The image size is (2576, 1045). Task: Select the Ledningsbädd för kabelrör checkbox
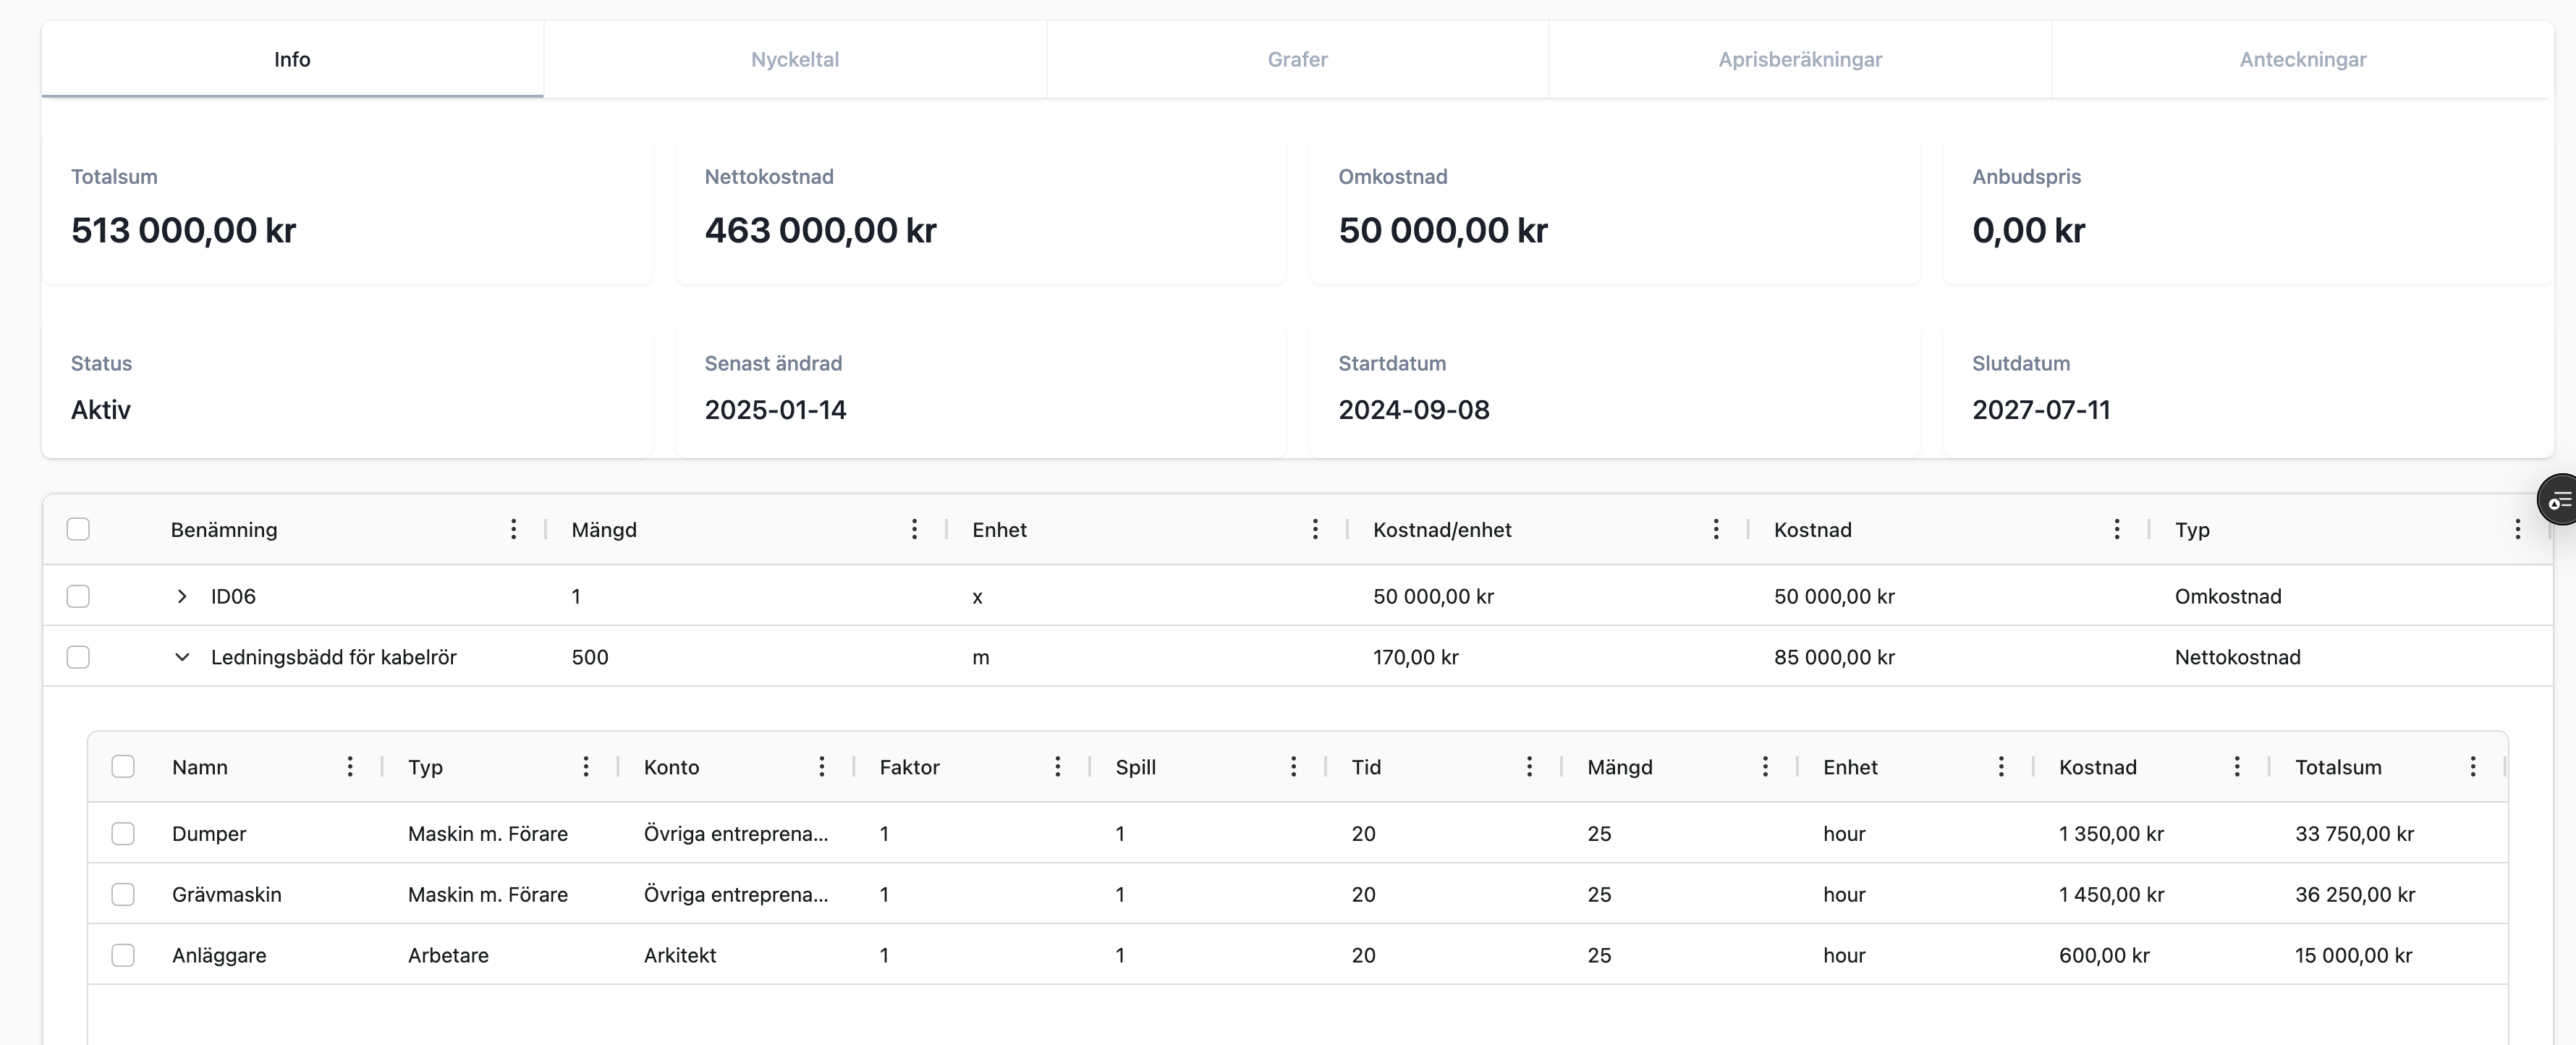[78, 657]
